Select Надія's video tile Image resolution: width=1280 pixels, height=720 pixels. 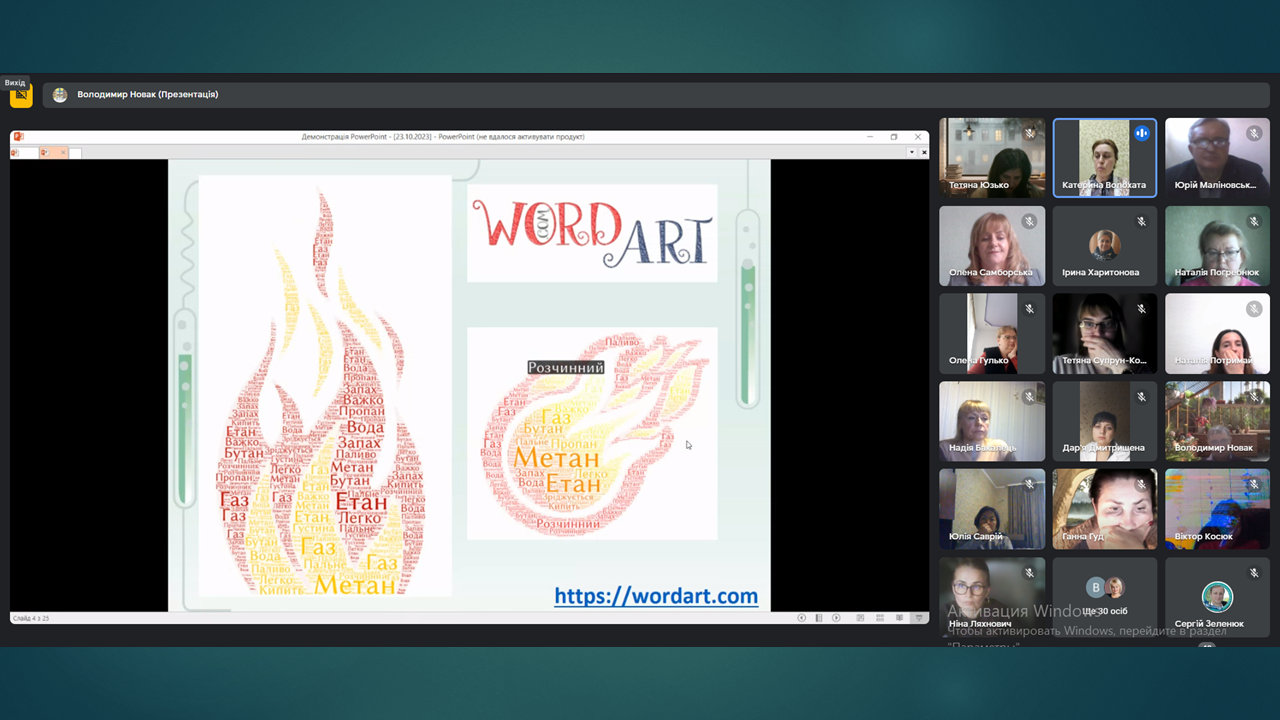[x=992, y=422]
